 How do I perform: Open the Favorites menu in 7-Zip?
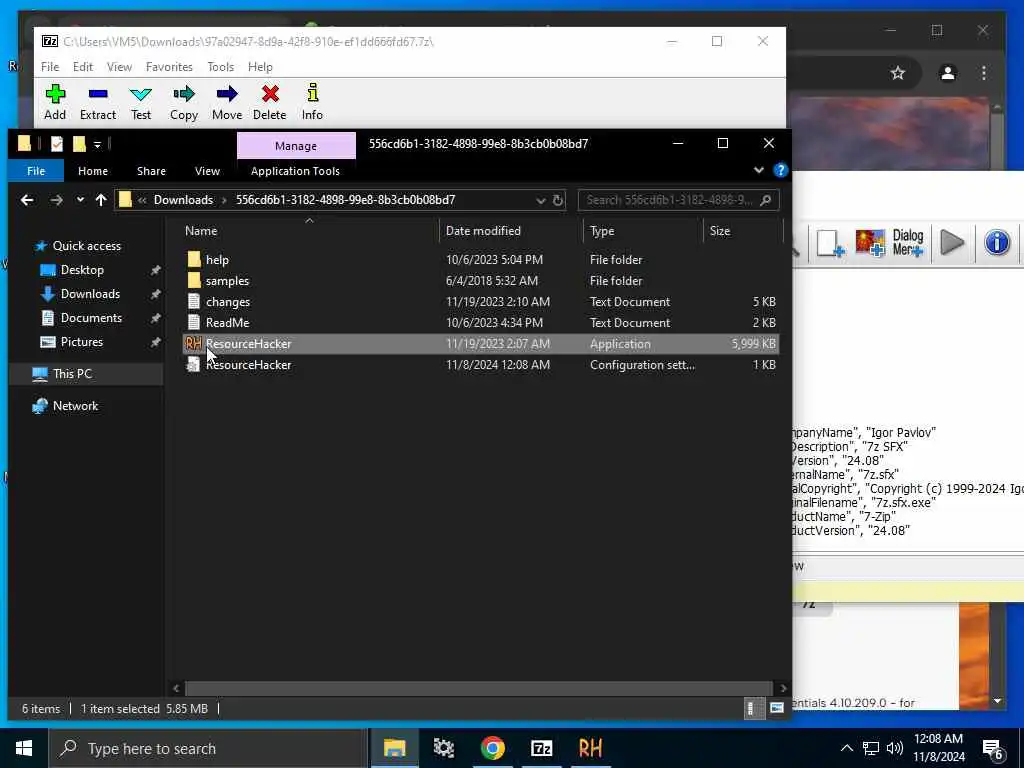coord(169,67)
